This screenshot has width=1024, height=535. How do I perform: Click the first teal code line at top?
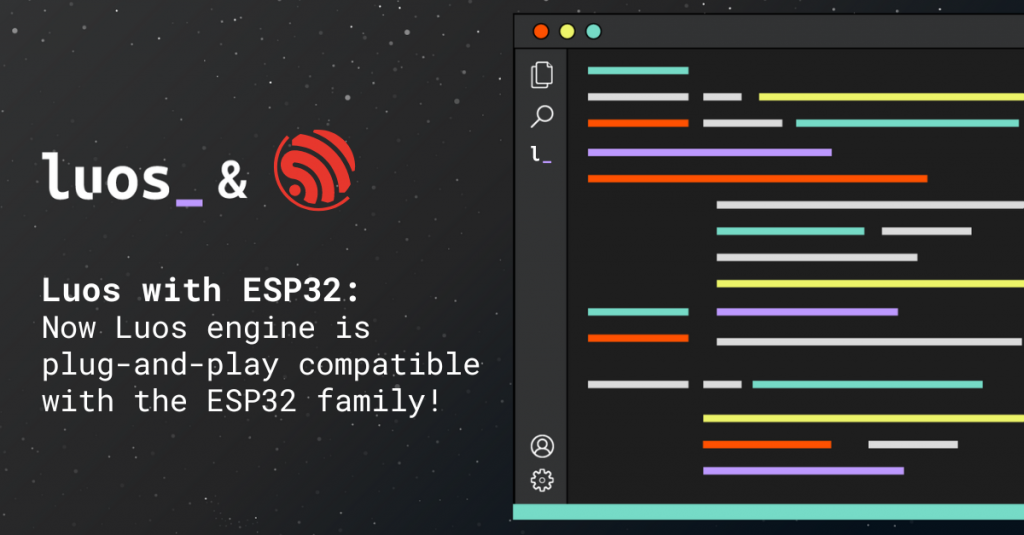(x=638, y=70)
